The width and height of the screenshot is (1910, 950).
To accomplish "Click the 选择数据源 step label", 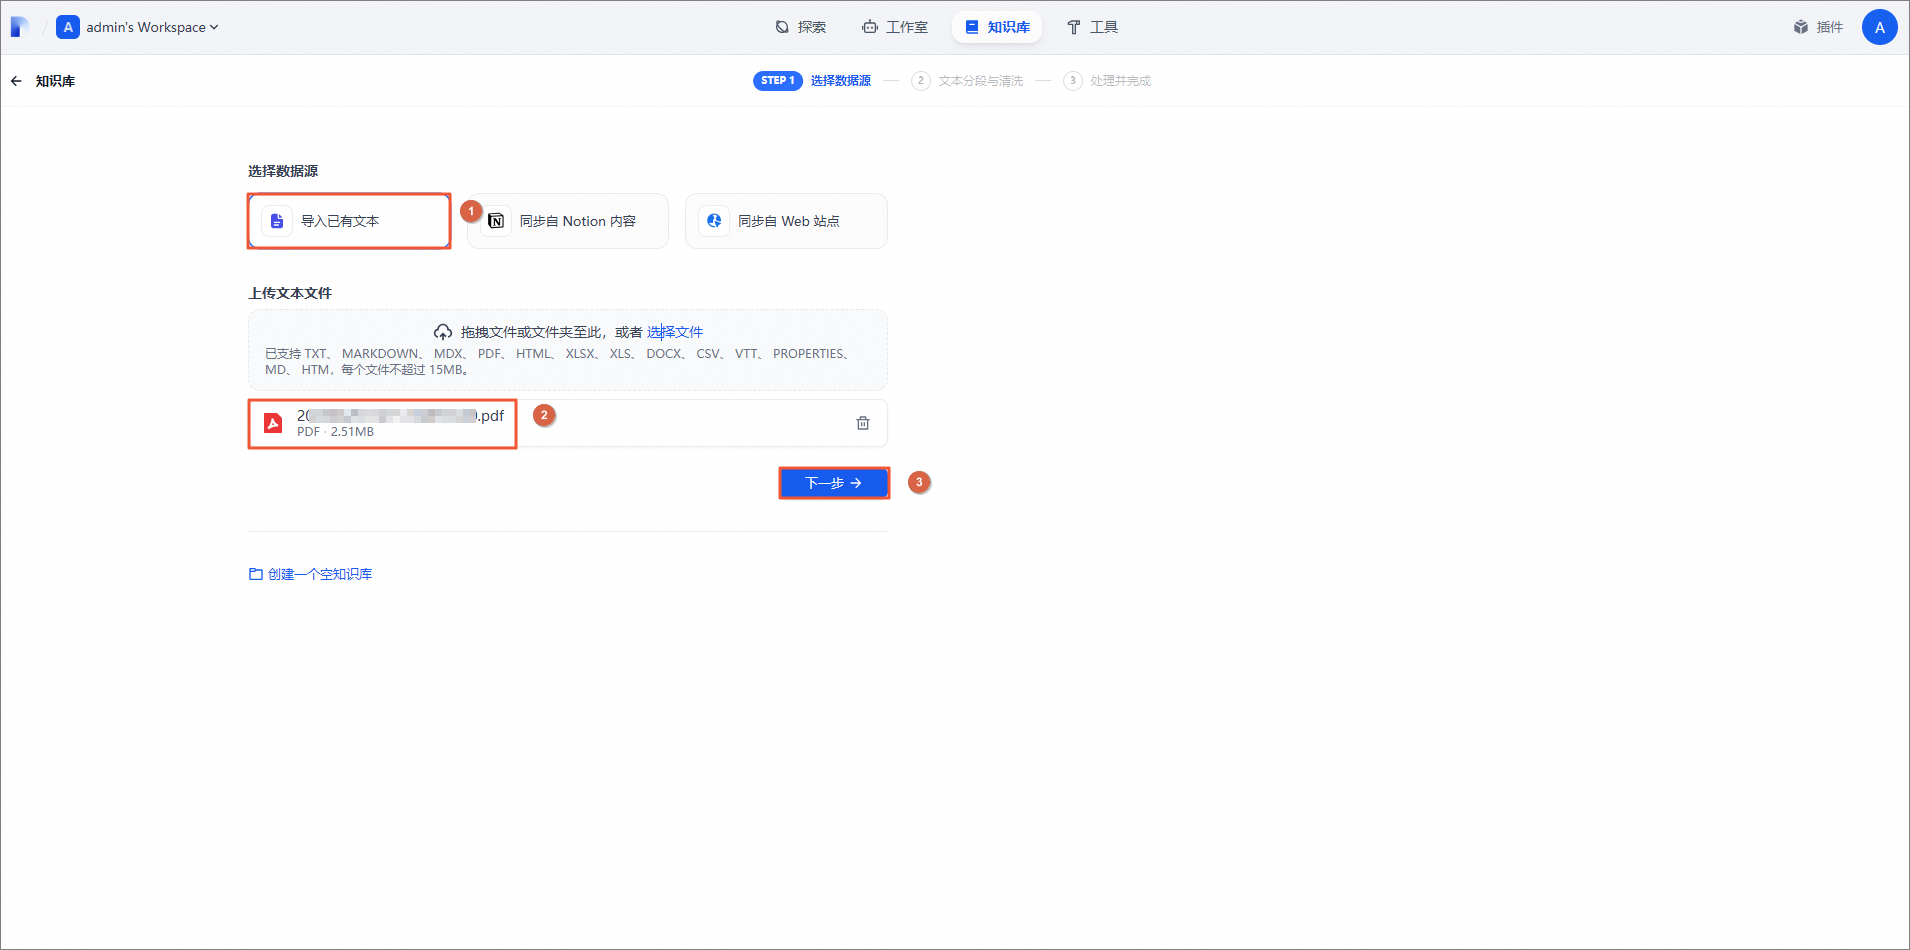I will (x=840, y=81).
